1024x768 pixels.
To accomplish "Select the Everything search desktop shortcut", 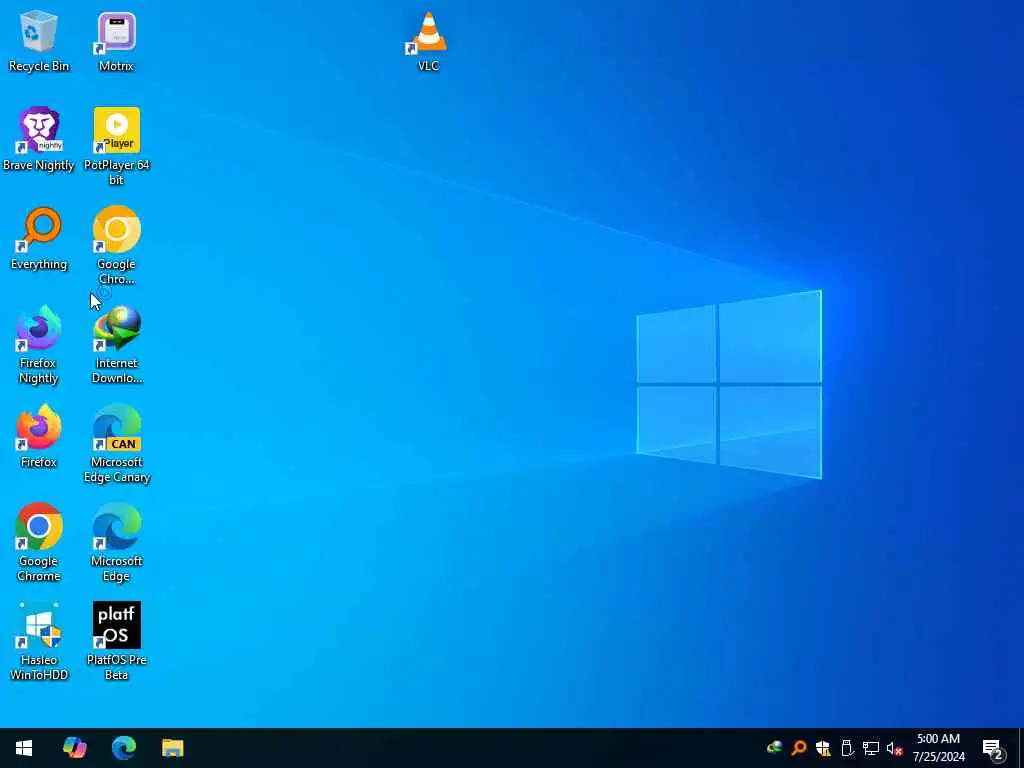I will 39,238.
